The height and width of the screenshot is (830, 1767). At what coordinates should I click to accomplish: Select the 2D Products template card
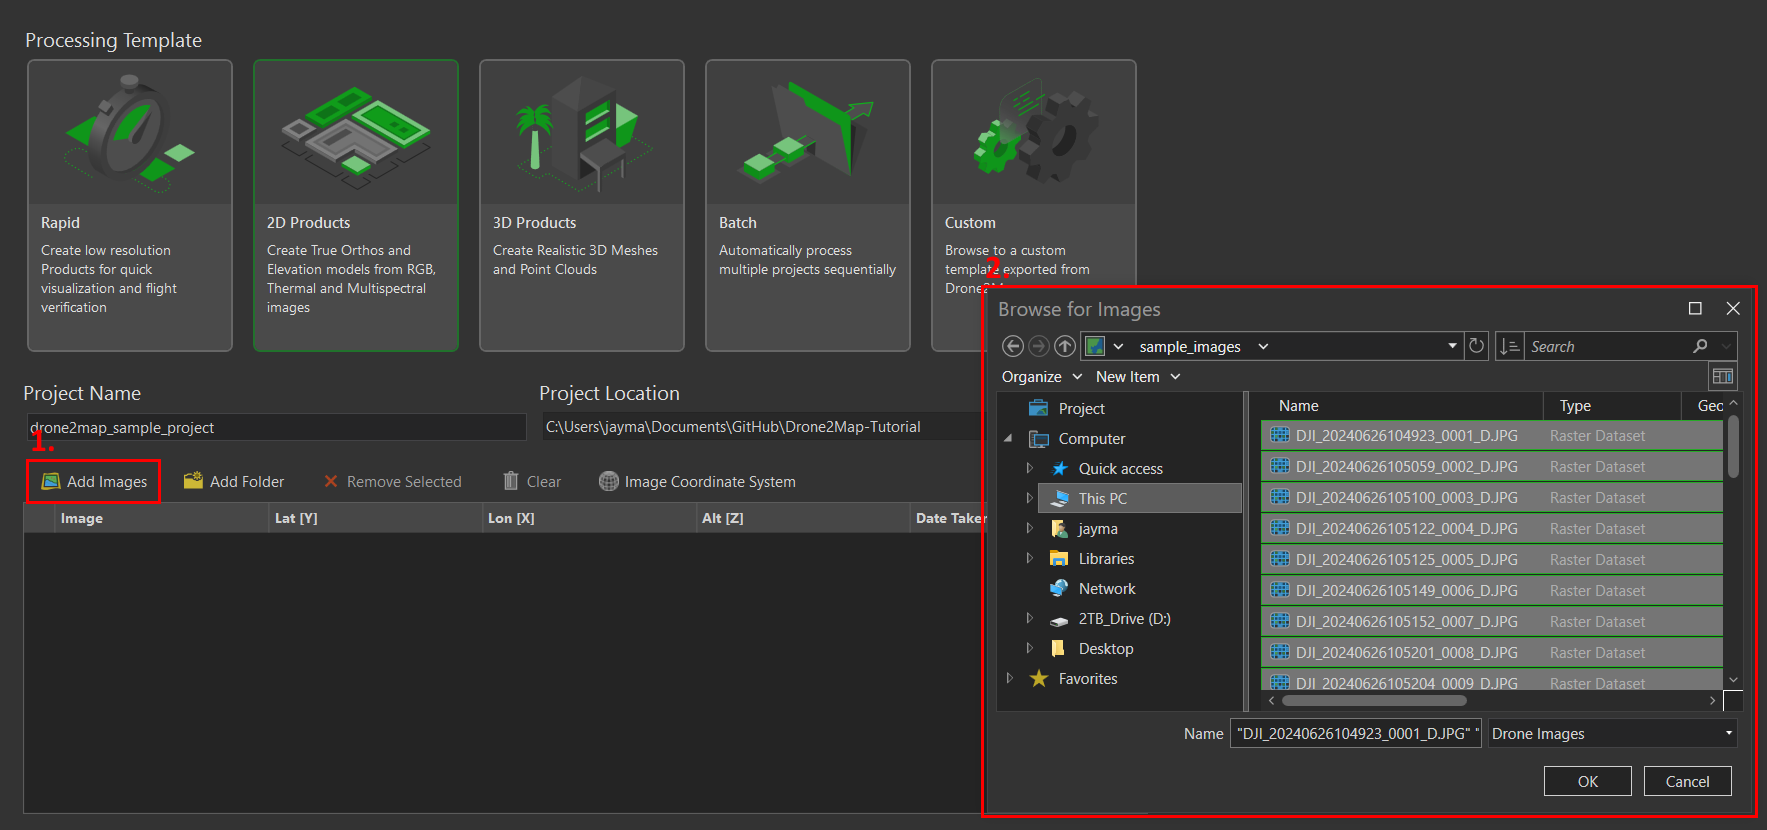(x=355, y=205)
